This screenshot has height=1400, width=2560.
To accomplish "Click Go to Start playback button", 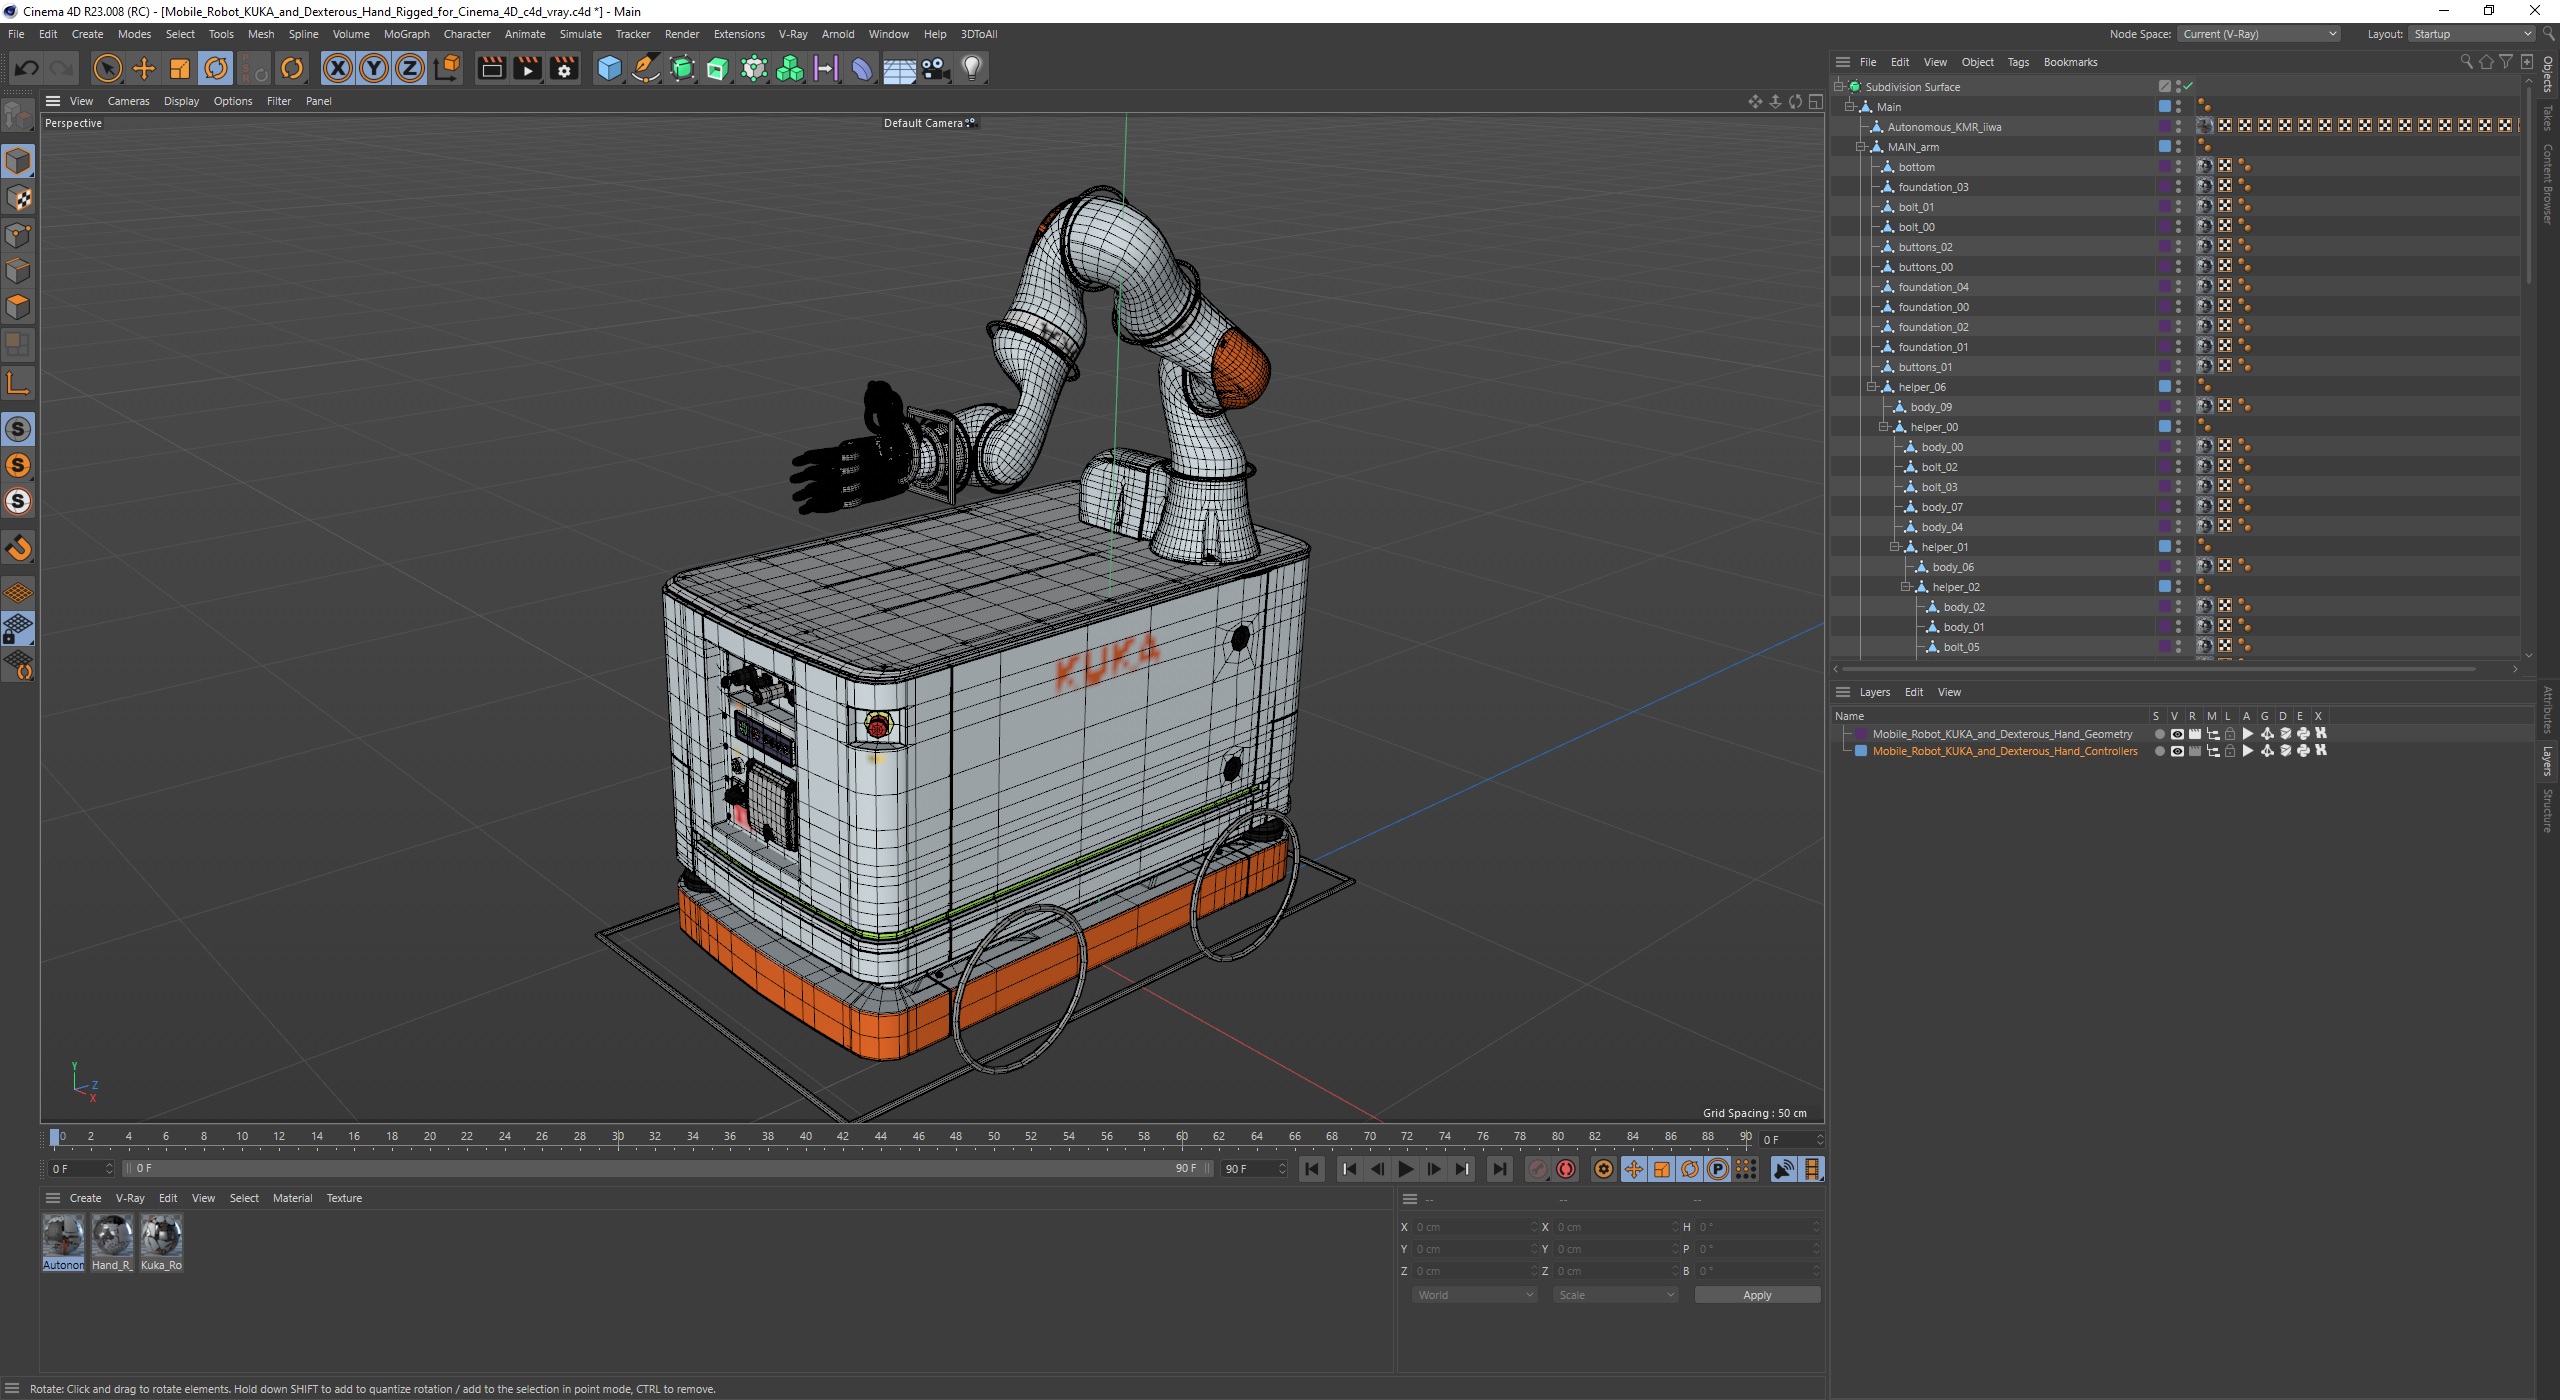I will click(1312, 1169).
